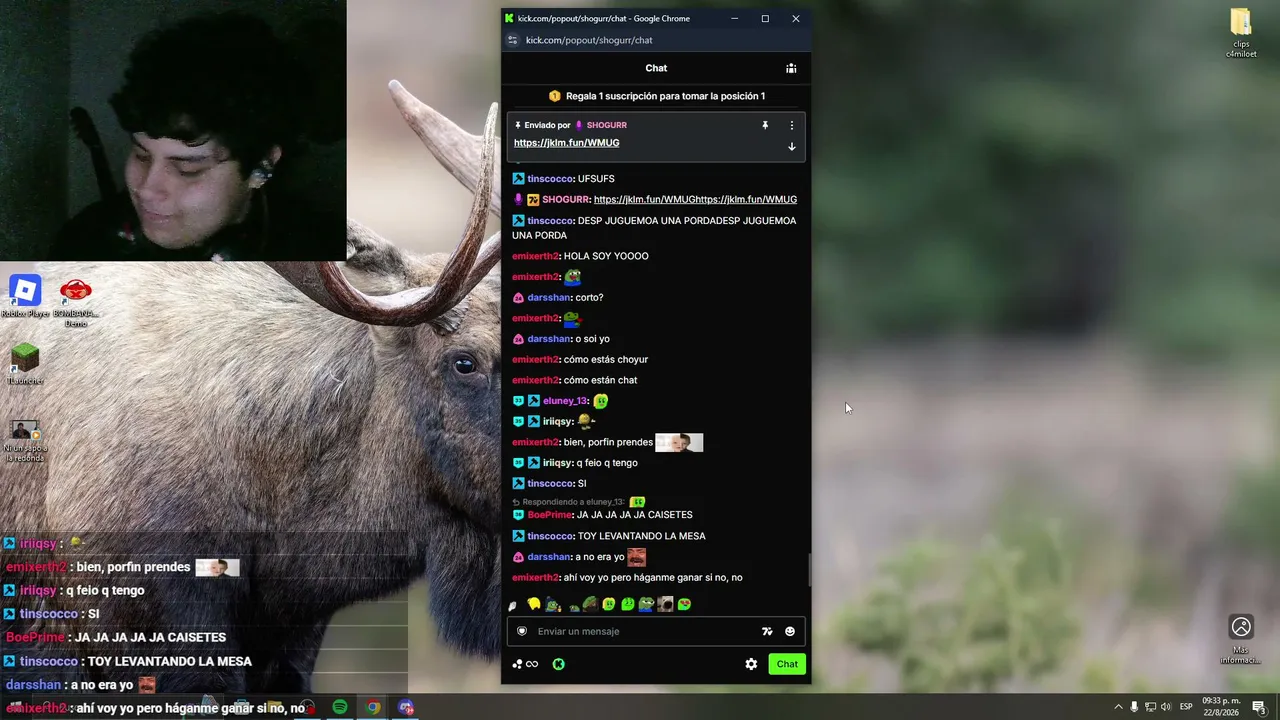Insert the blue-hat frog emote with a lock

pyautogui.click(x=552, y=604)
